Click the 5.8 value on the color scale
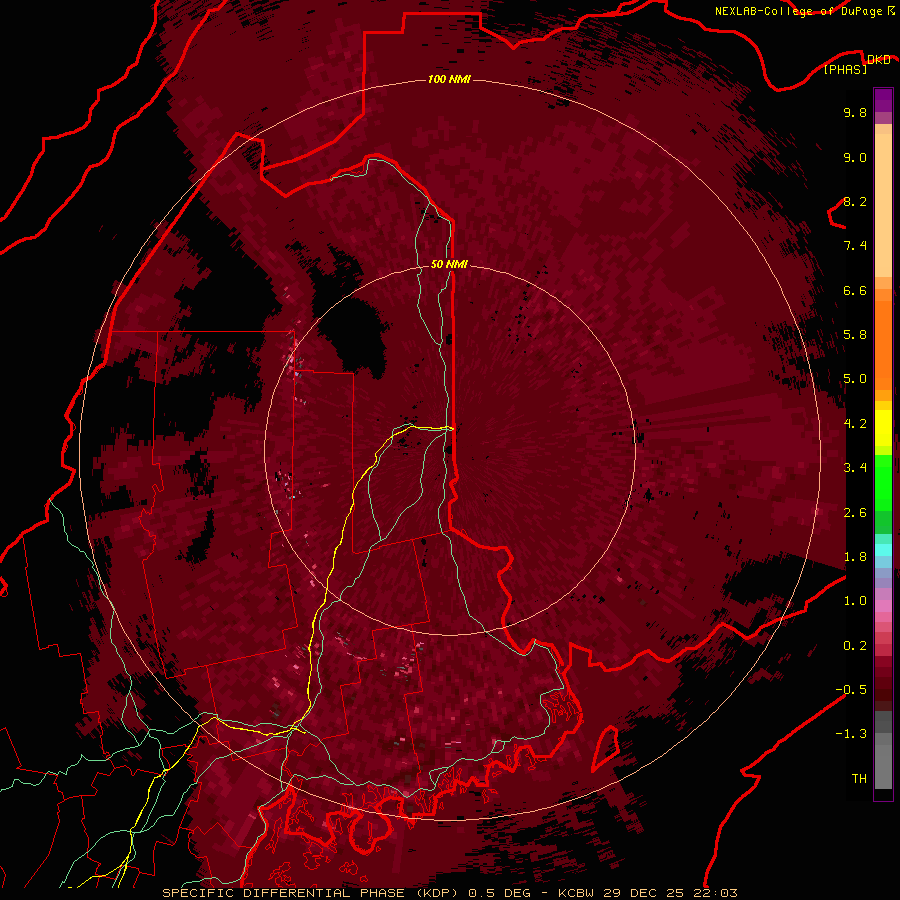 tap(855, 335)
